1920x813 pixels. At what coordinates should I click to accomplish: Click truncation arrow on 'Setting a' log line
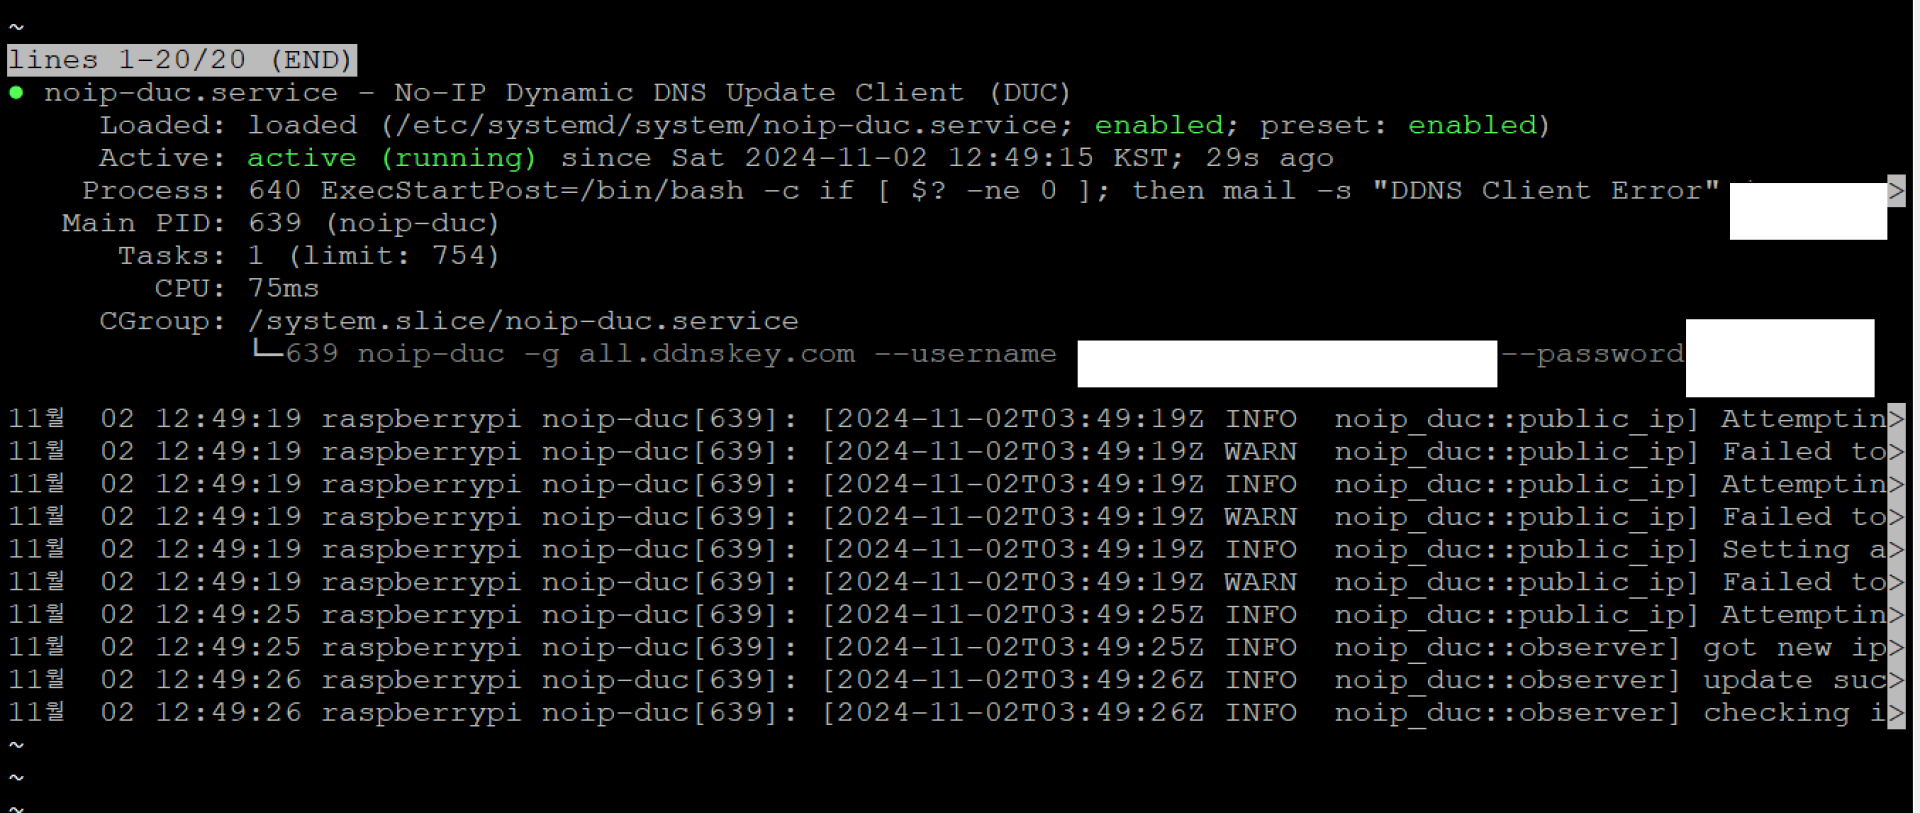(1895, 550)
